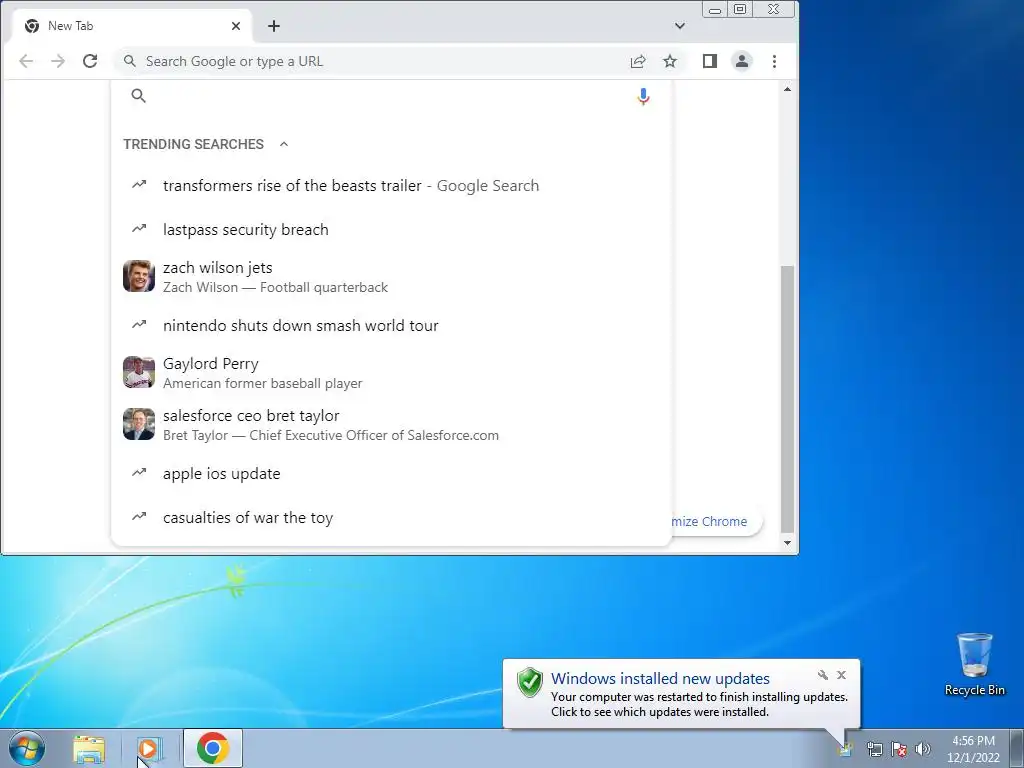Reload the page with the refresh icon
The height and width of the screenshot is (768, 1024).
tap(90, 61)
